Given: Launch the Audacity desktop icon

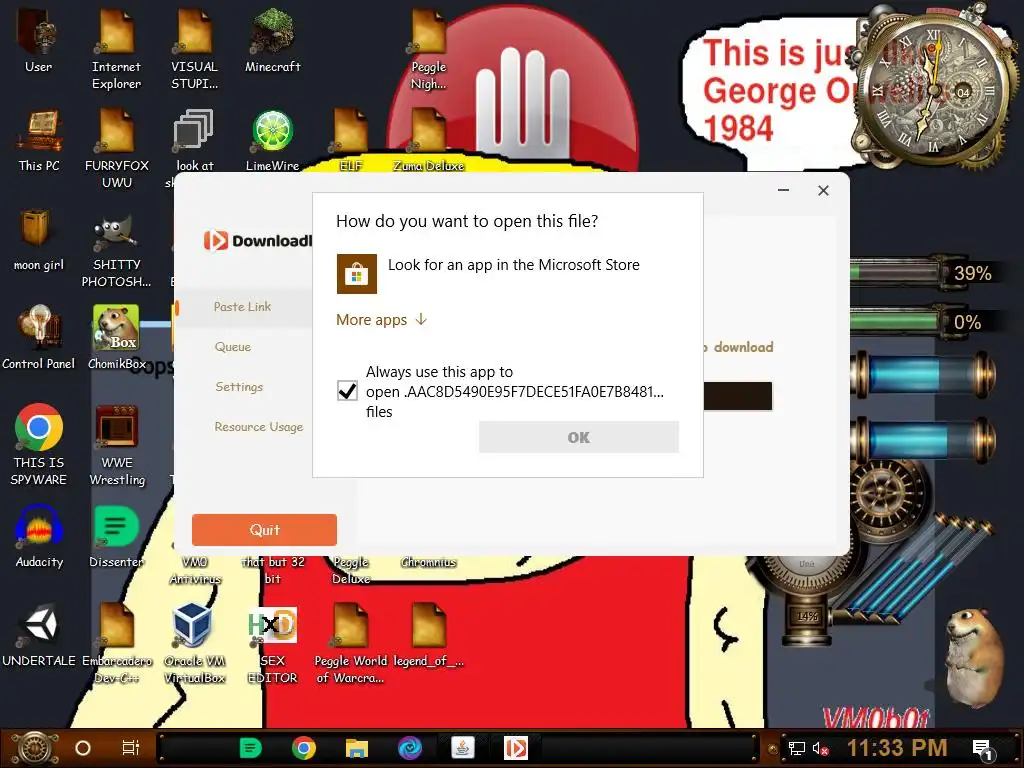Looking at the screenshot, I should tap(39, 536).
